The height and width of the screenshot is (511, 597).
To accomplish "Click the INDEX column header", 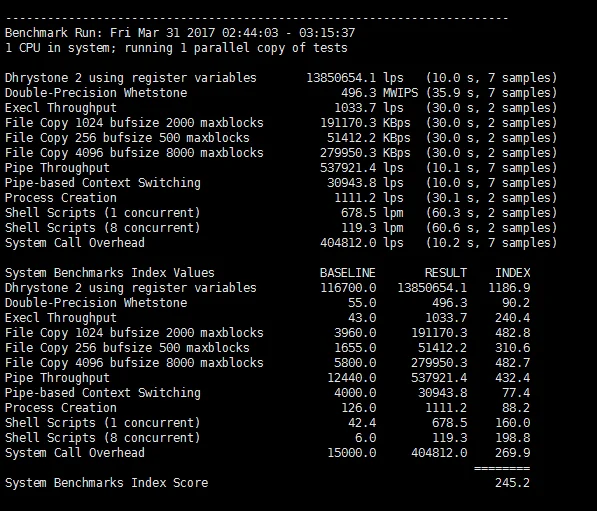I will pyautogui.click(x=512, y=273).
